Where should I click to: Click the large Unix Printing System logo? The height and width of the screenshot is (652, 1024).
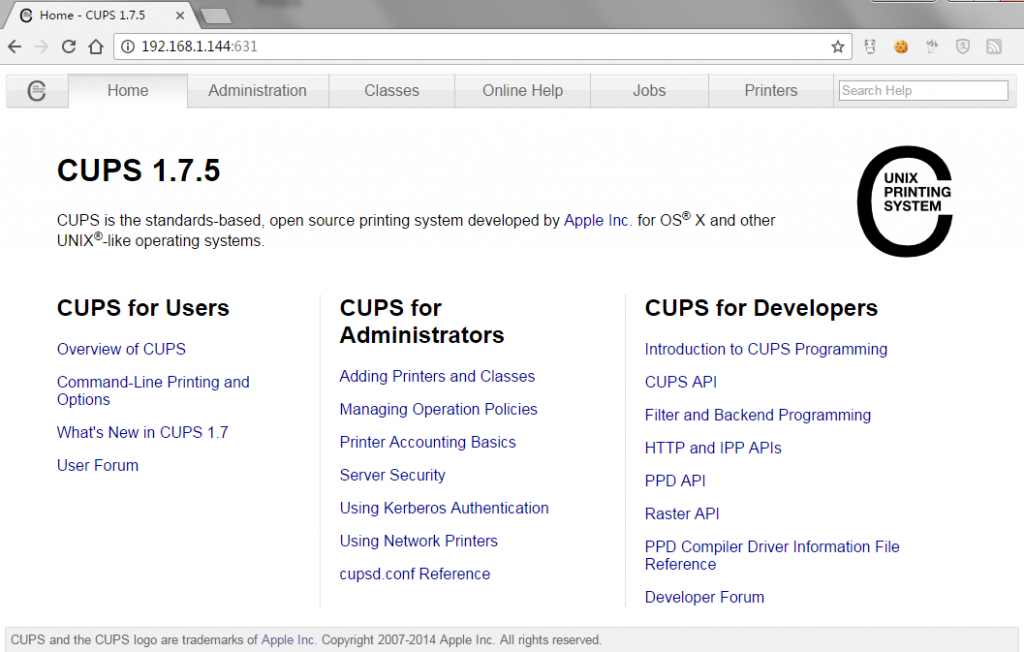pos(905,201)
